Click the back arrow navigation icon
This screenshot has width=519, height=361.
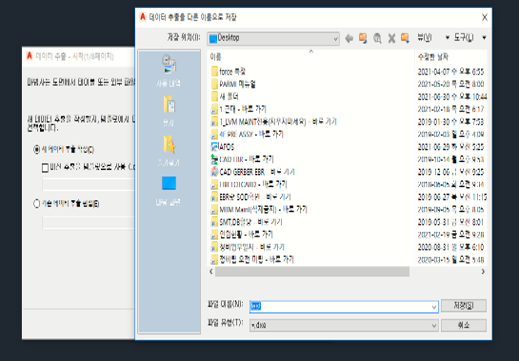349,38
